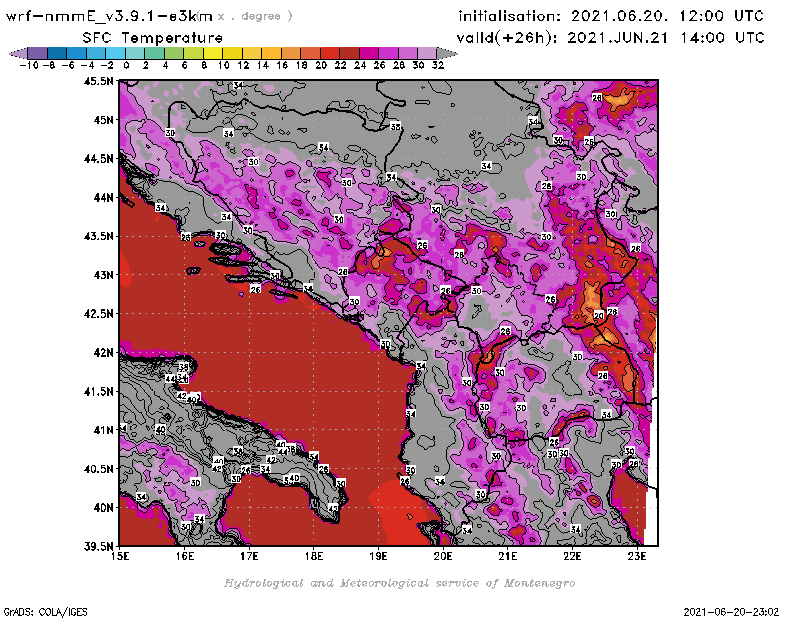This screenshot has height=618, width=800.
Task: Select the 2021-06-20-23:02 timestamp
Action: click(x=731, y=612)
